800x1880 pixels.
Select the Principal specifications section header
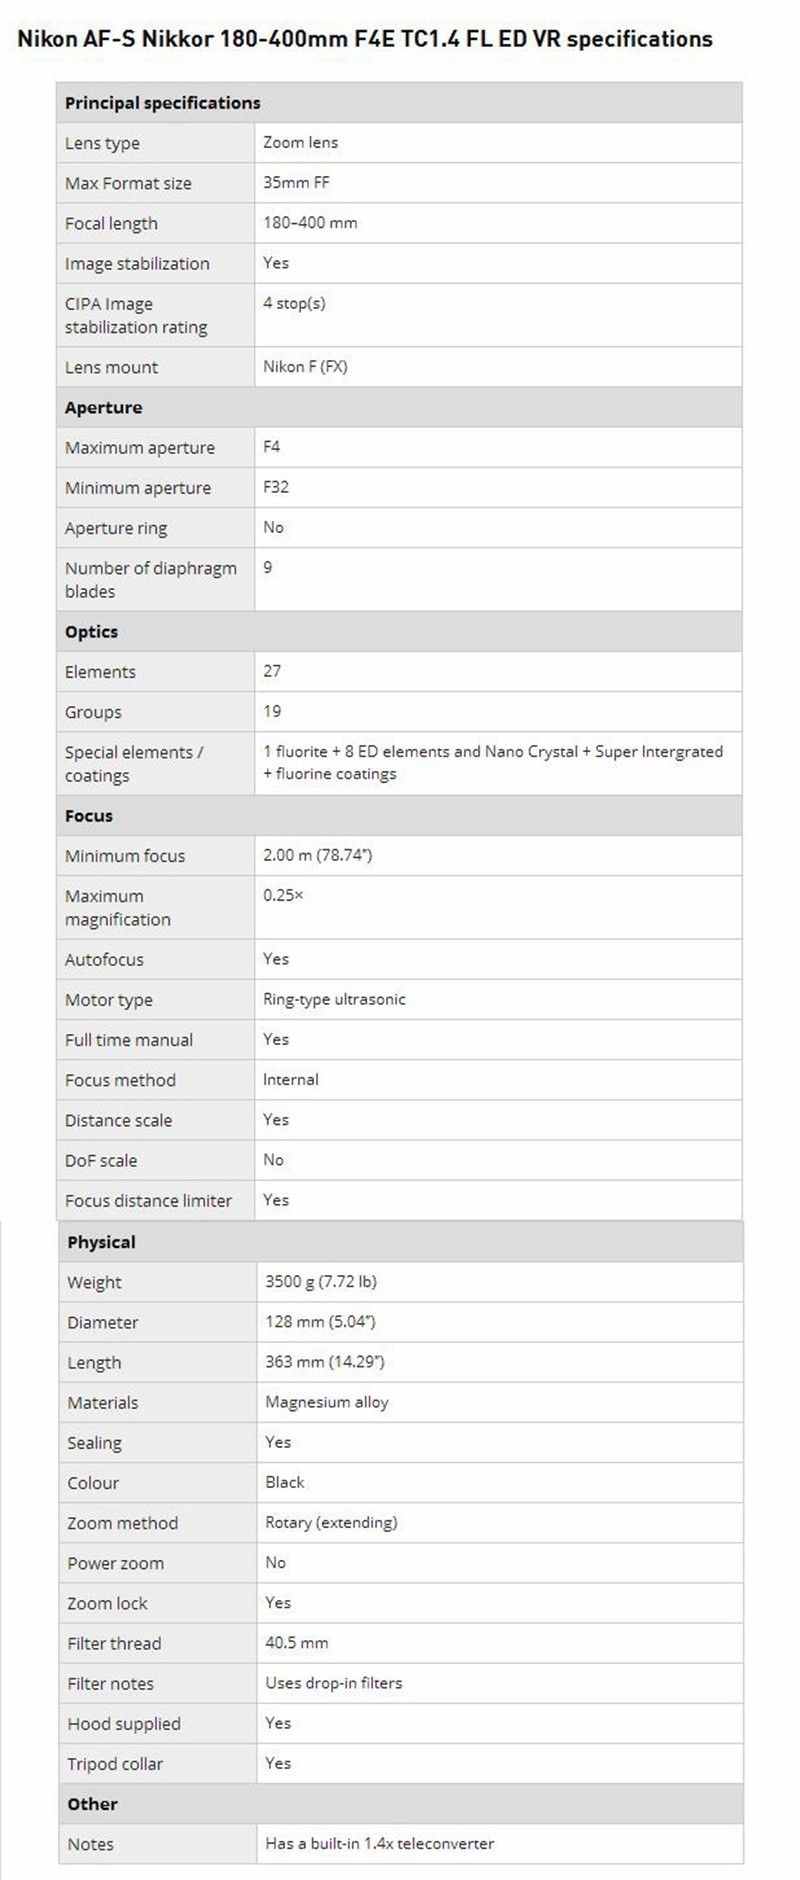pos(162,102)
